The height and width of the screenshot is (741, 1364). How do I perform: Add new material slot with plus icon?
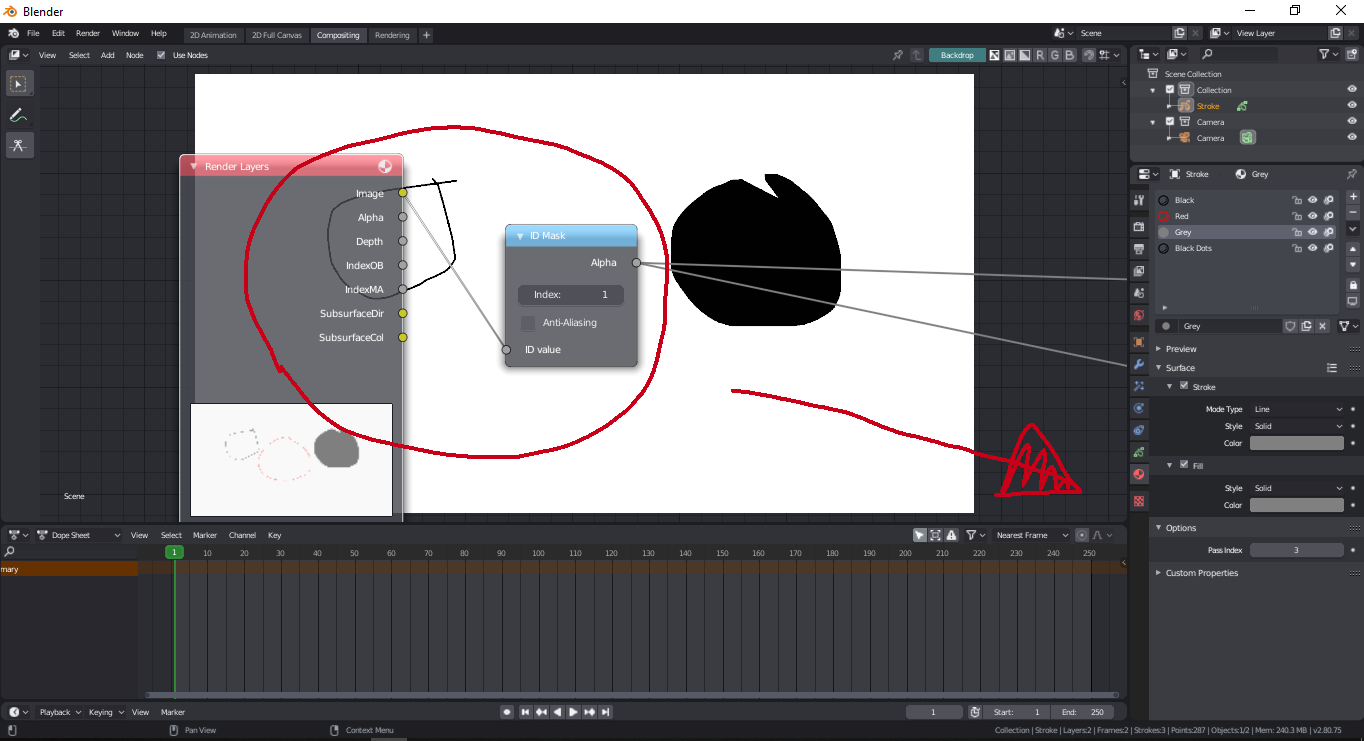pyautogui.click(x=1352, y=197)
